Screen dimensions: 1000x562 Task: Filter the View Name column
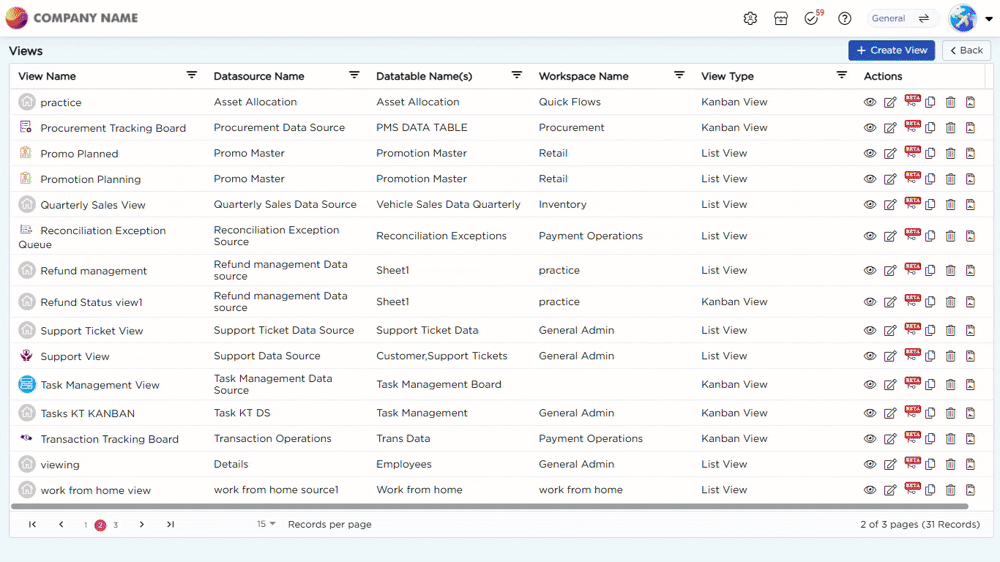point(191,75)
